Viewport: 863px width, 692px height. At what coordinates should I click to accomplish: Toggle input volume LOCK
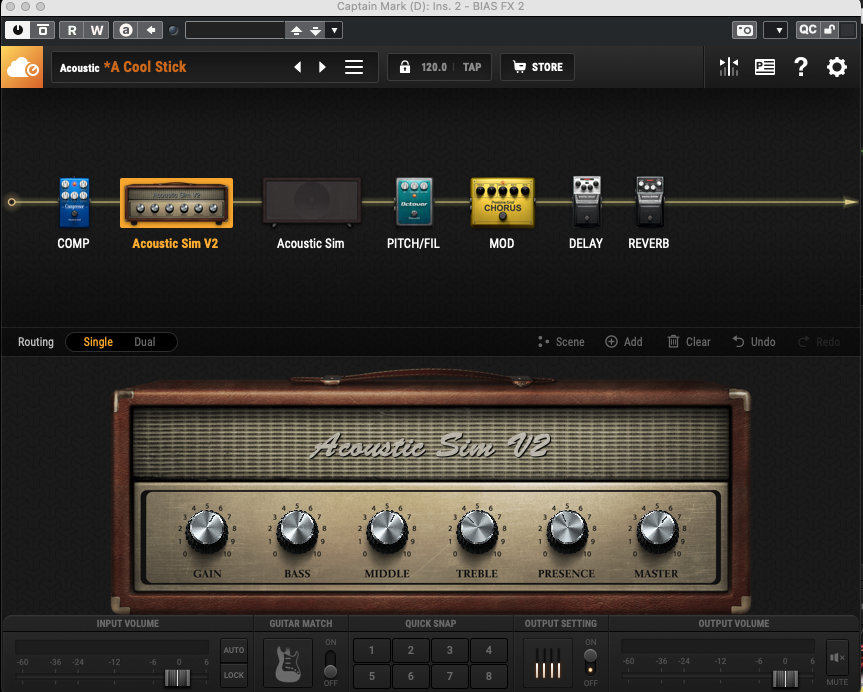pos(234,675)
